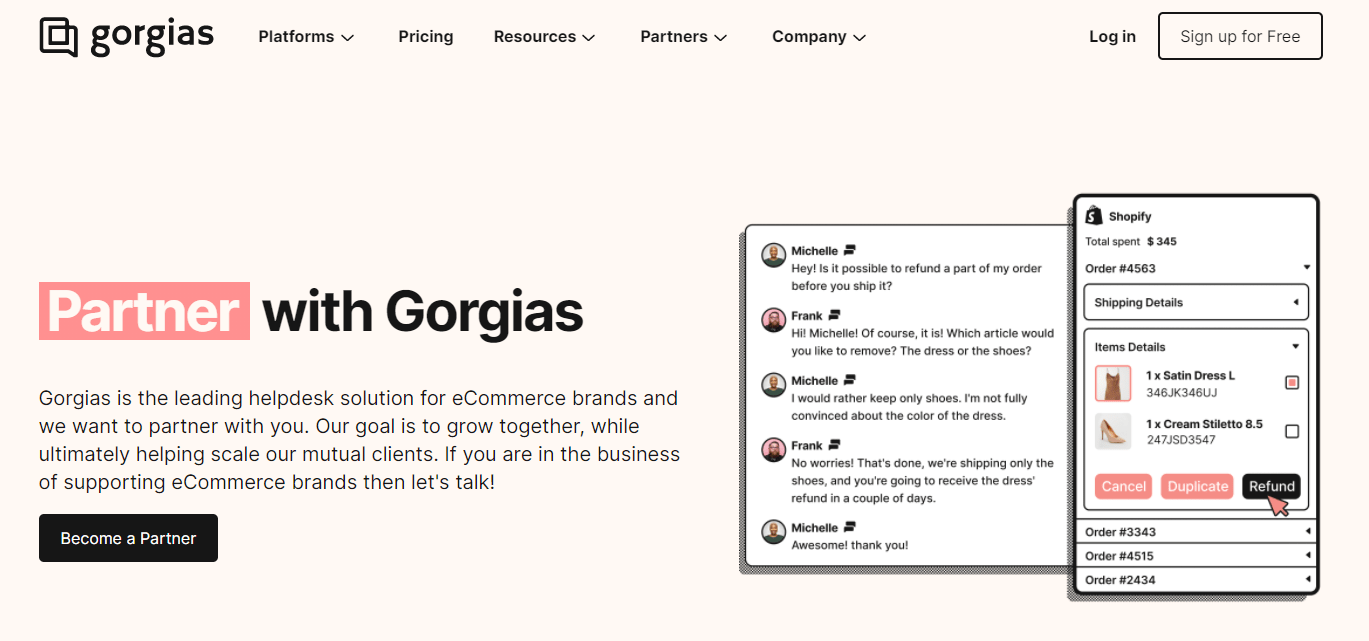This screenshot has height=641, width=1369.
Task: Click chat bubble icon next to first Michelle
Action: pos(849,250)
